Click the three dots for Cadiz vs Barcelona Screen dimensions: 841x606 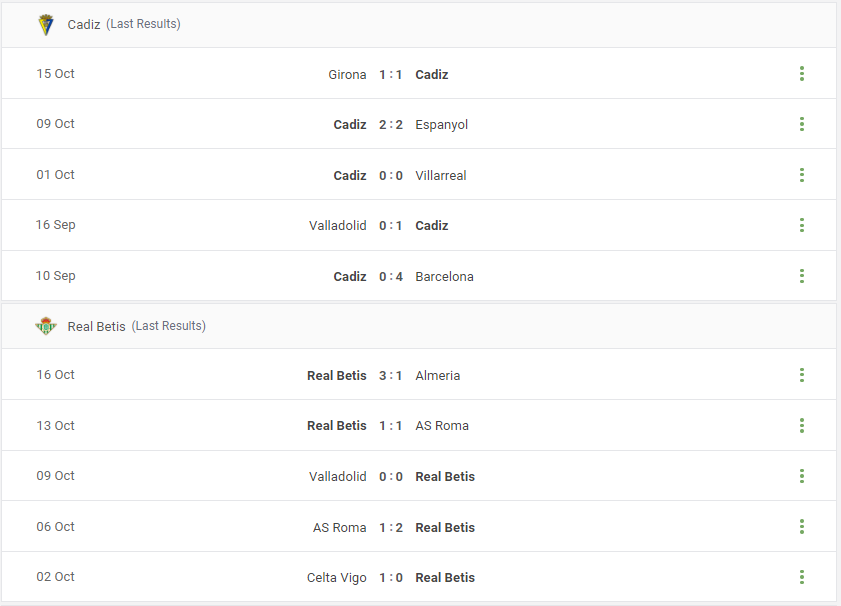click(x=802, y=276)
